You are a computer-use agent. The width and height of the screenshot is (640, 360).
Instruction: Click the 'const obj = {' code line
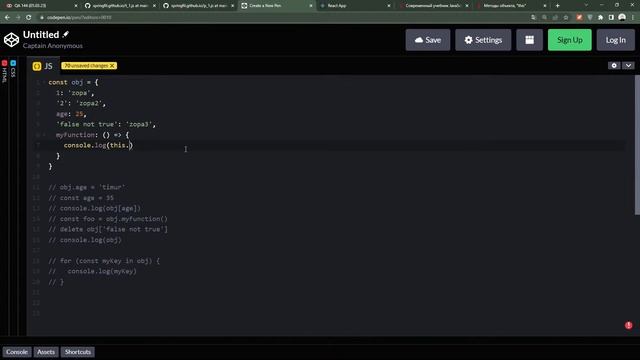pos(73,82)
